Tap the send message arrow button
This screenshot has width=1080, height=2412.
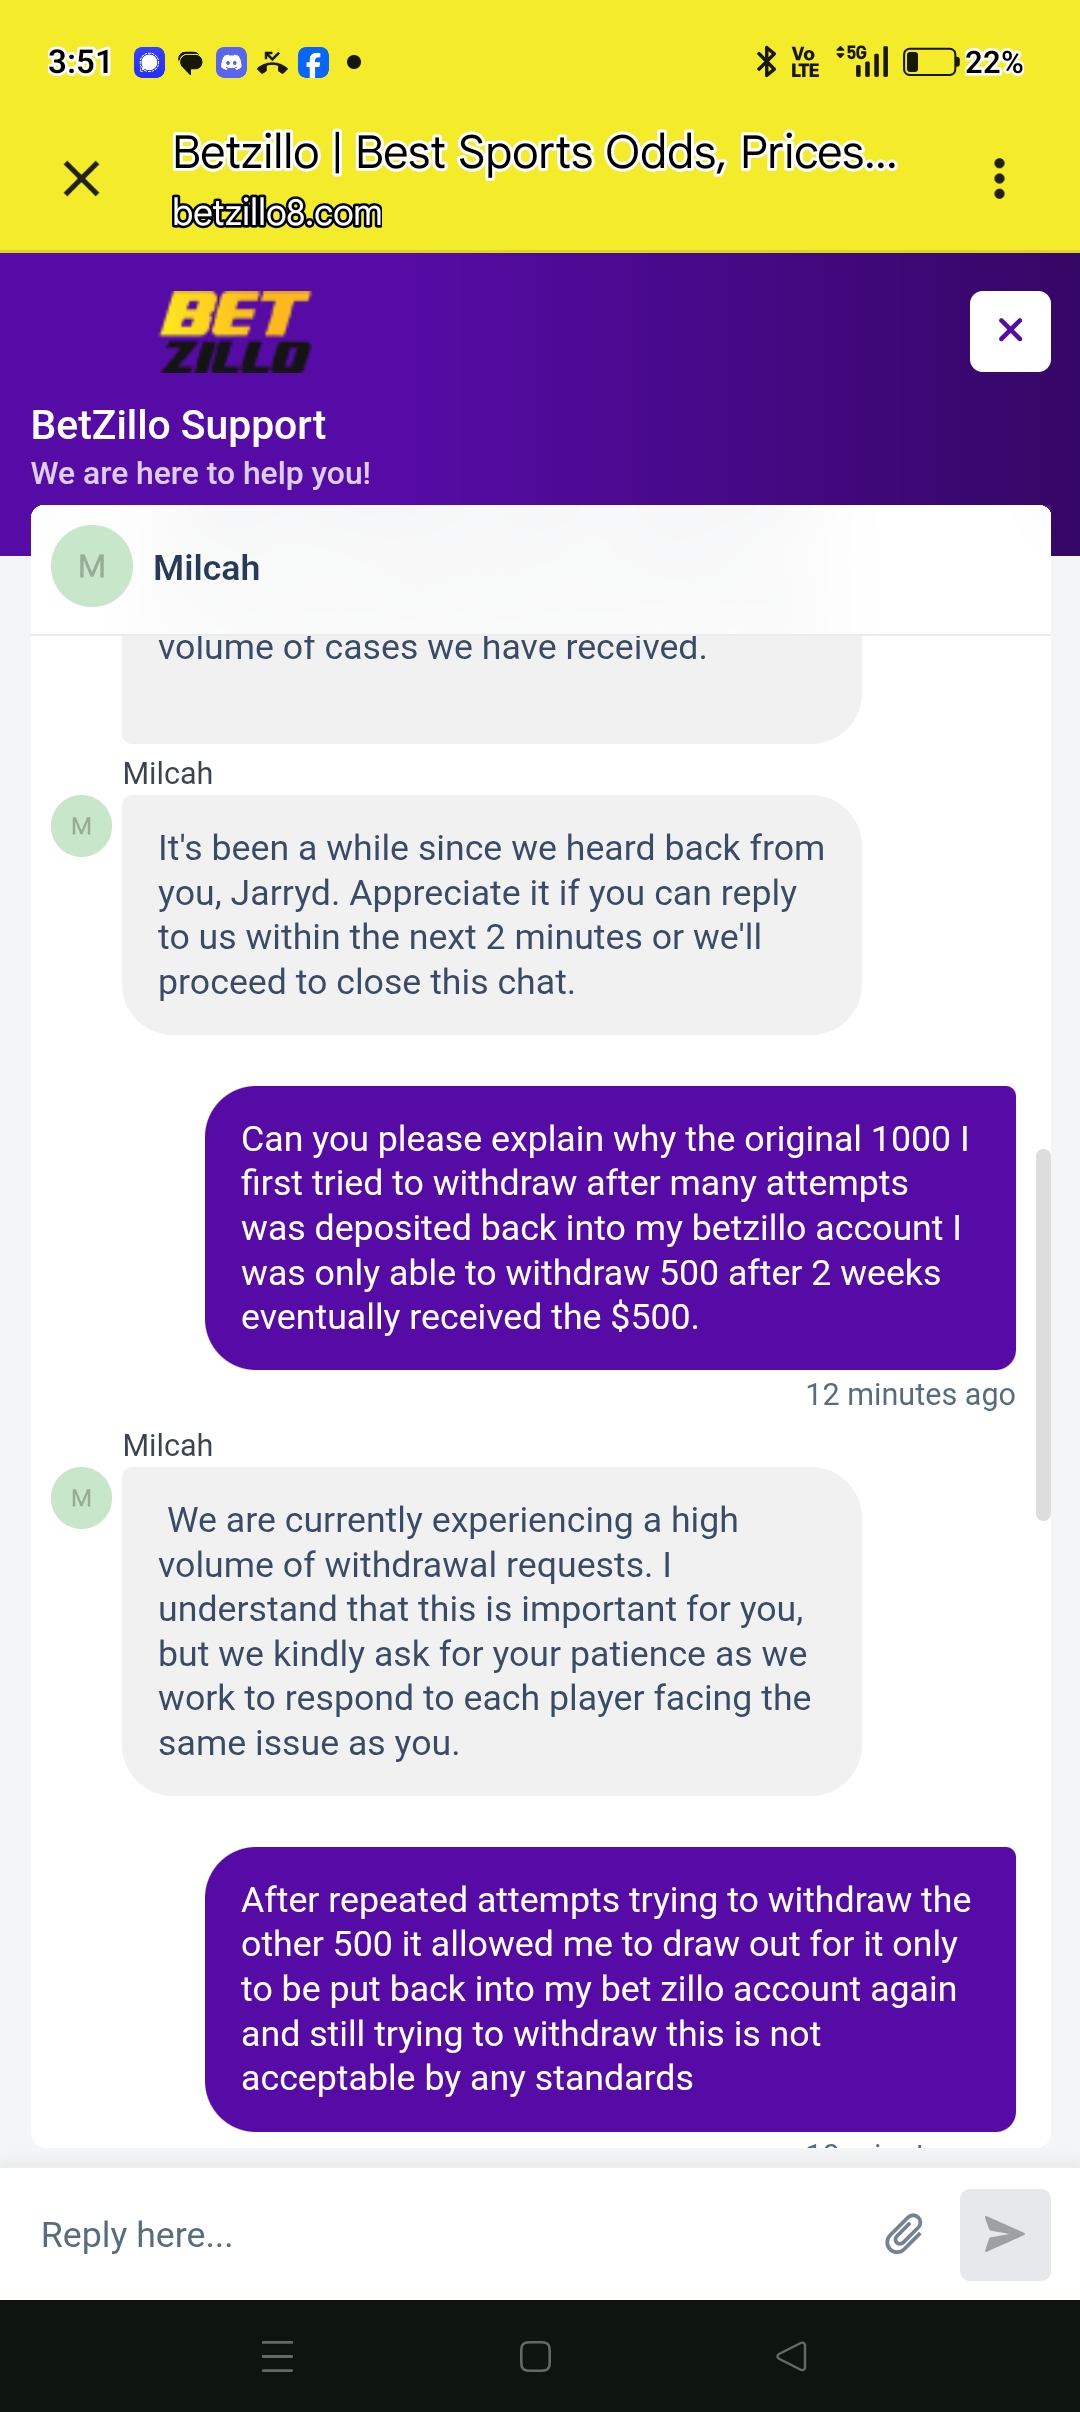[x=1005, y=2234]
